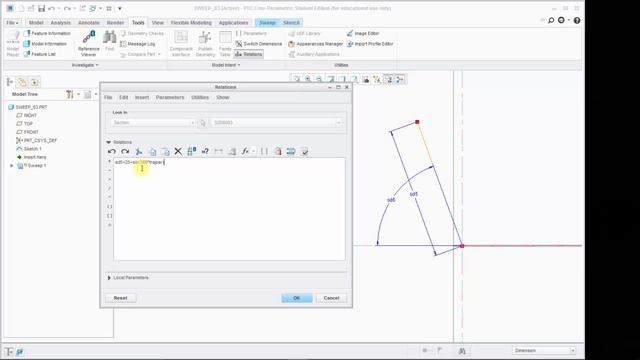Insert brackets with the [ ] icon
The height and width of the screenshot is (360, 640).
tap(264, 151)
